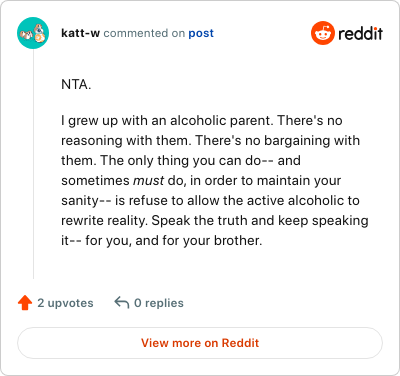
Task: Select the "2 upvotes" count label
Action: point(65,303)
